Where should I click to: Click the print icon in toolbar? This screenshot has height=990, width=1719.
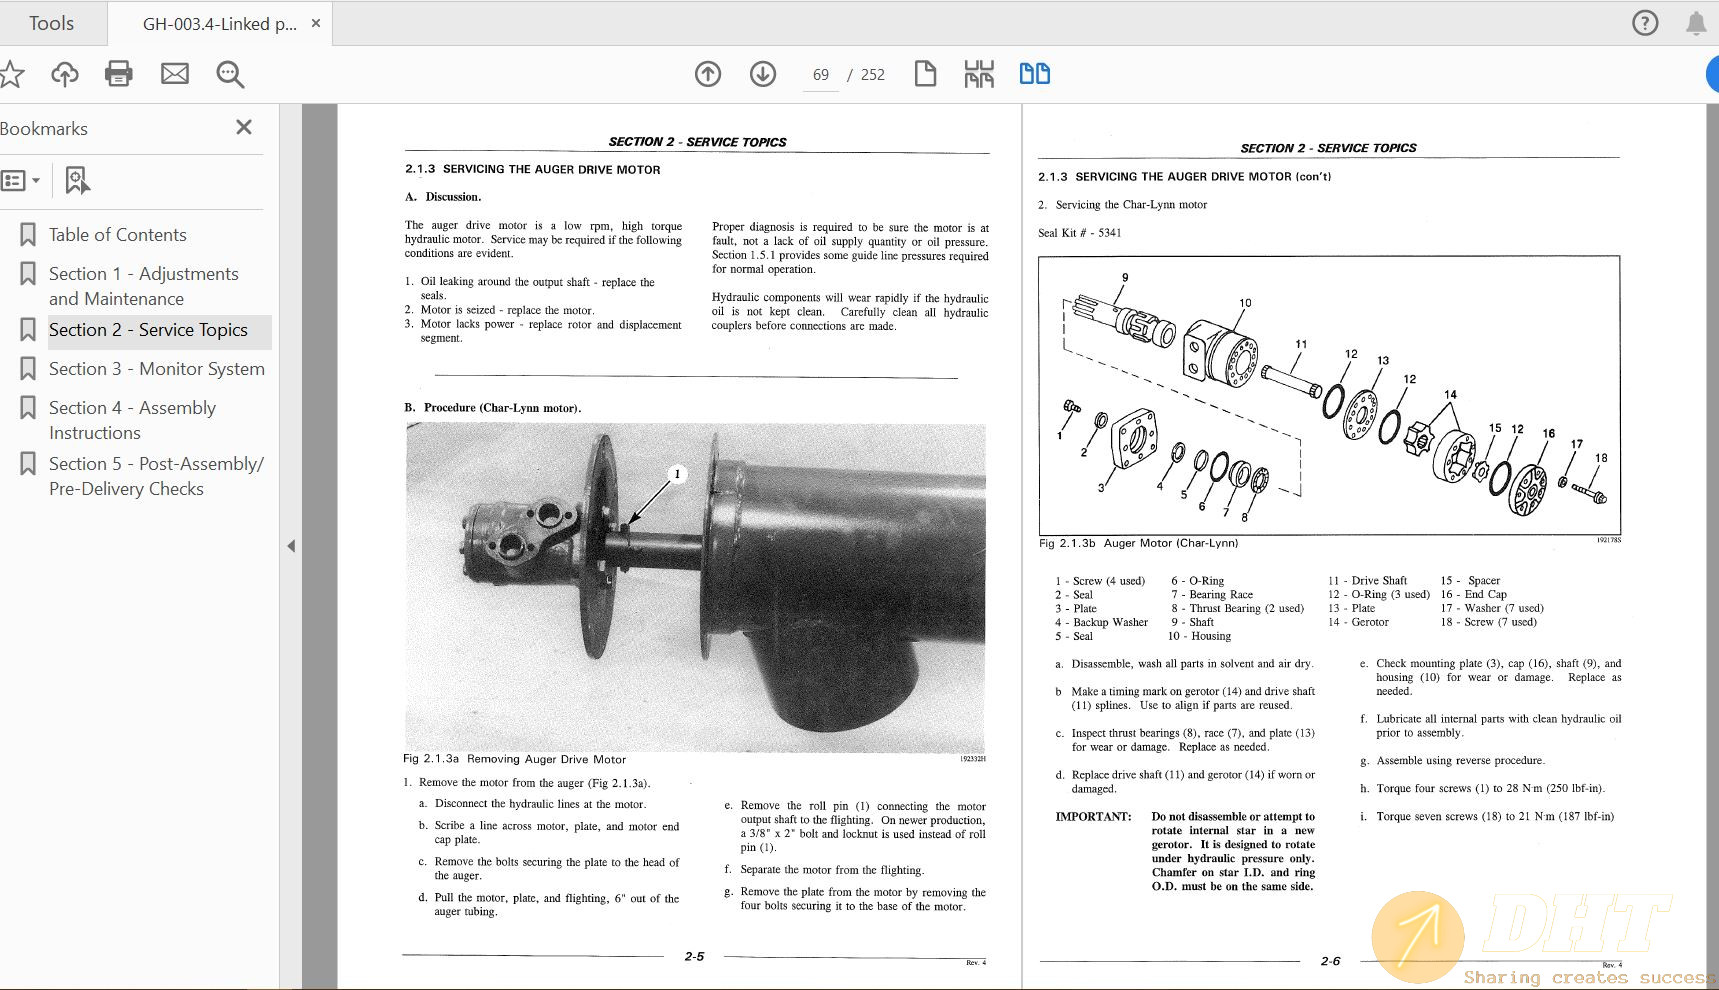point(119,74)
